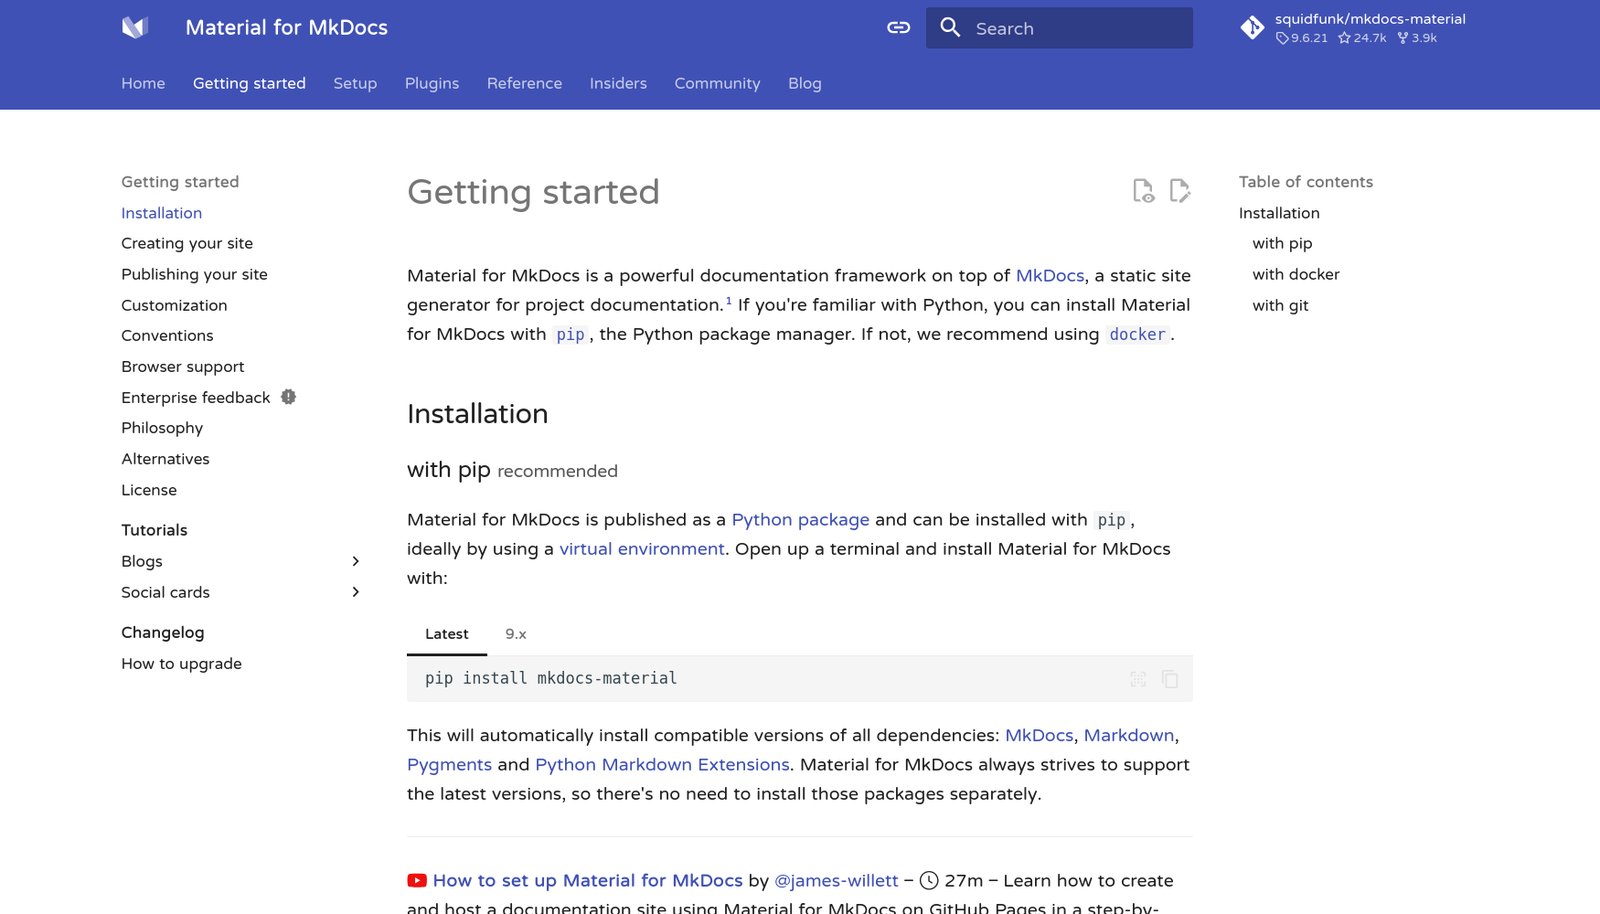Open the Pygments dependency link
This screenshot has height=914, width=1600.
[x=449, y=765]
